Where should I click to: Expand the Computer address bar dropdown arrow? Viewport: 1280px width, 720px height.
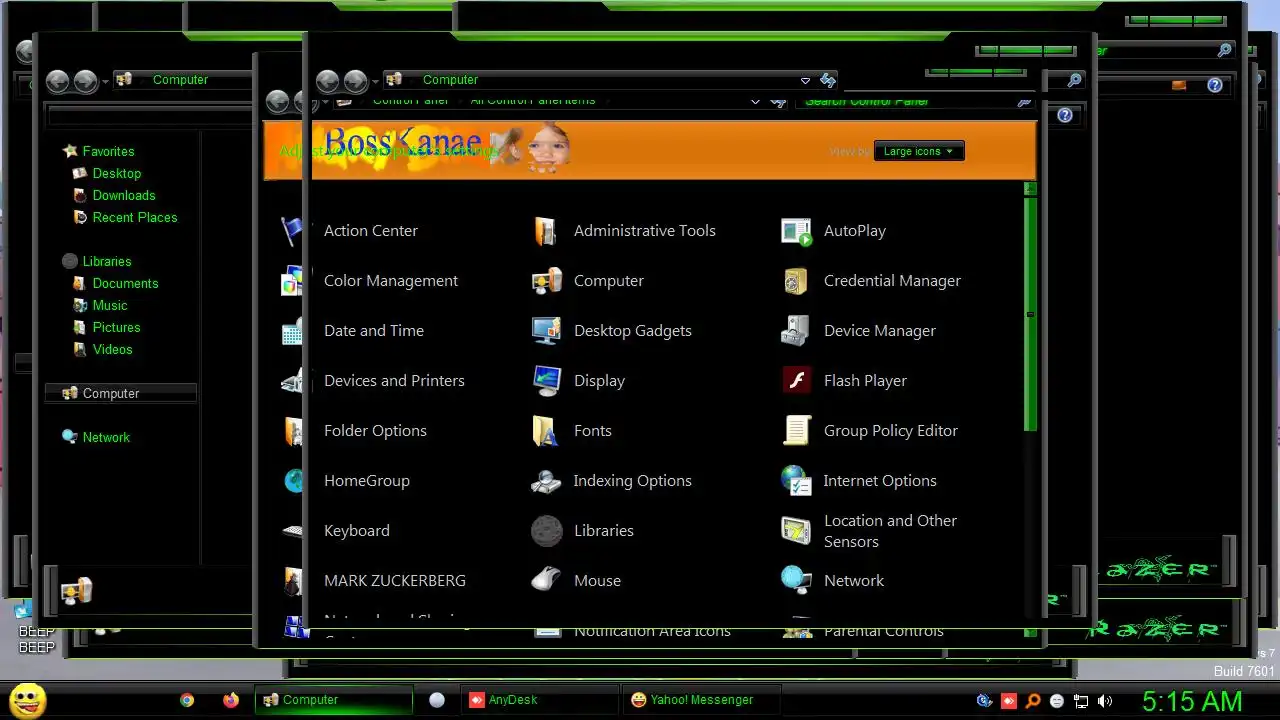(805, 80)
